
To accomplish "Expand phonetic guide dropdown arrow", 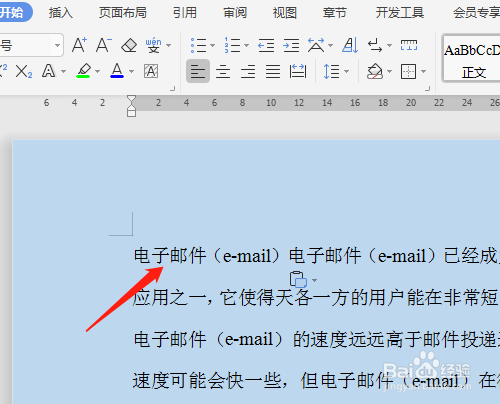I will pos(169,45).
